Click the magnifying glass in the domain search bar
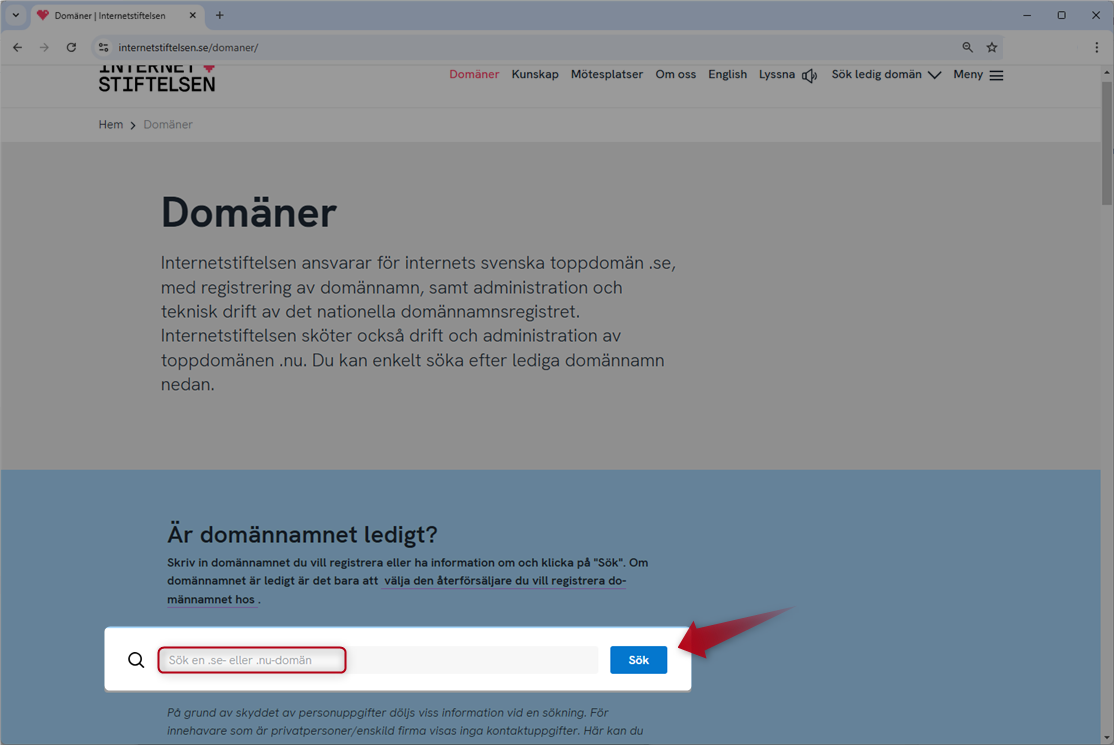This screenshot has width=1114, height=745. [136, 659]
